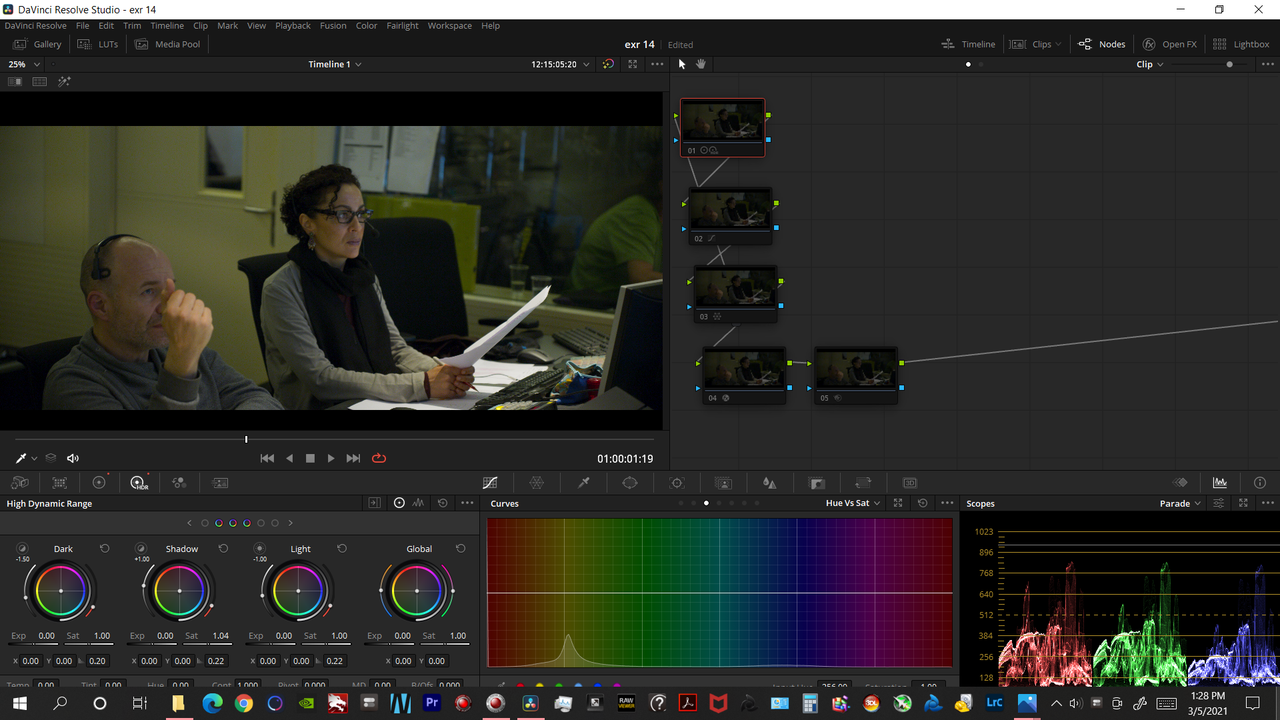Open the Mark menu
The image size is (1280, 720).
click(228, 25)
